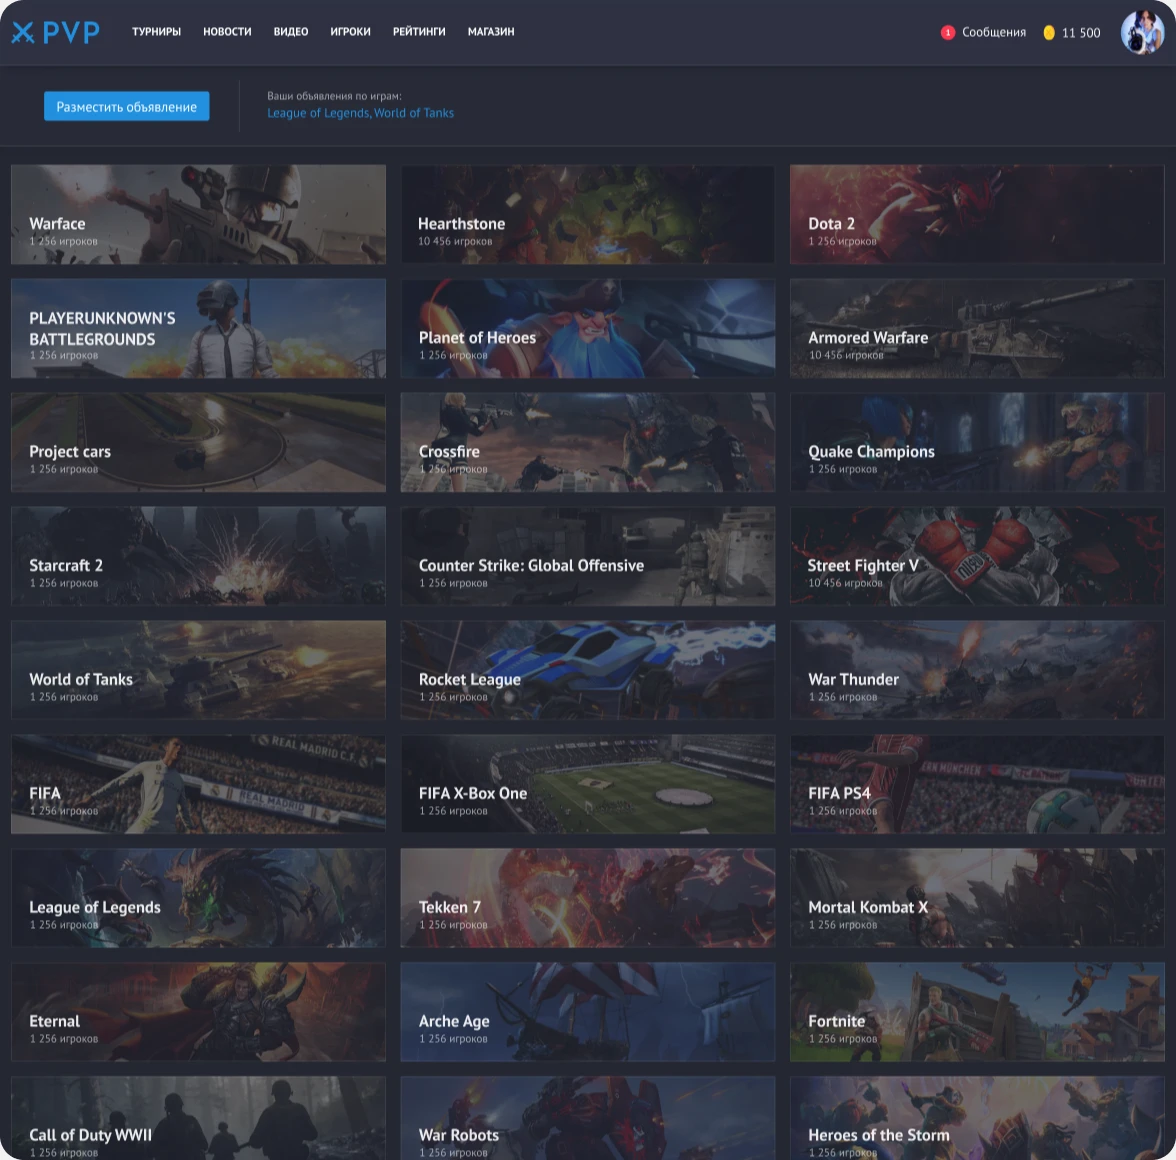Click the 11 500 coin balance
1176x1160 pixels.
pyautogui.click(x=1081, y=32)
